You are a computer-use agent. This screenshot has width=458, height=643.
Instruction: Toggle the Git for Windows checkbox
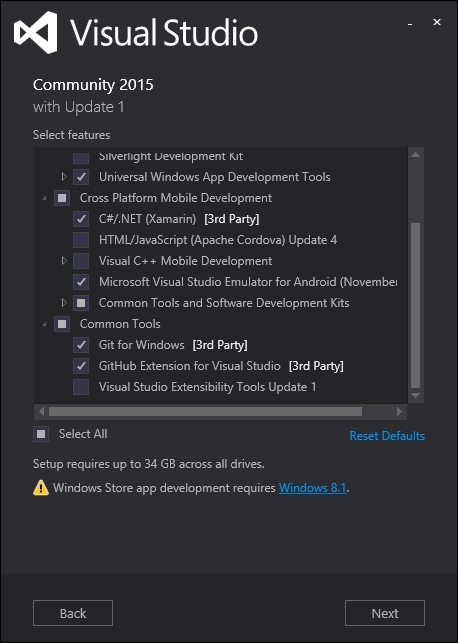(81, 345)
